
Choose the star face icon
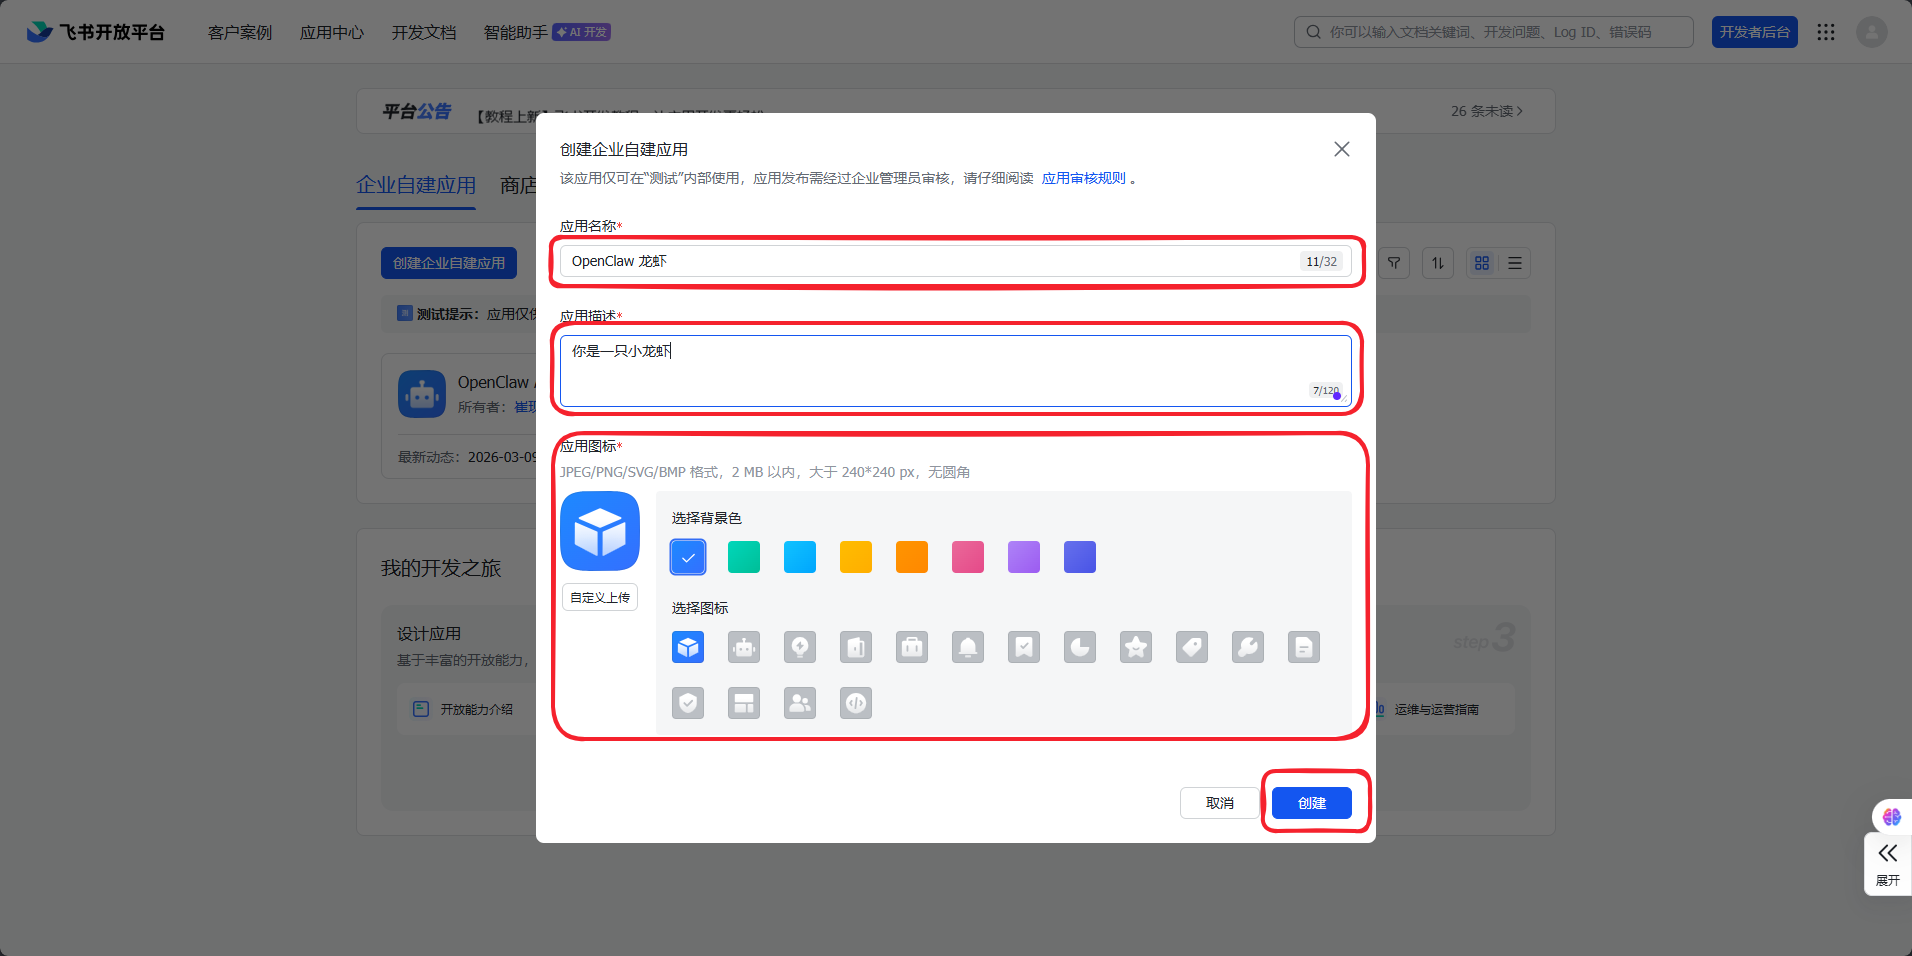[x=1136, y=648]
